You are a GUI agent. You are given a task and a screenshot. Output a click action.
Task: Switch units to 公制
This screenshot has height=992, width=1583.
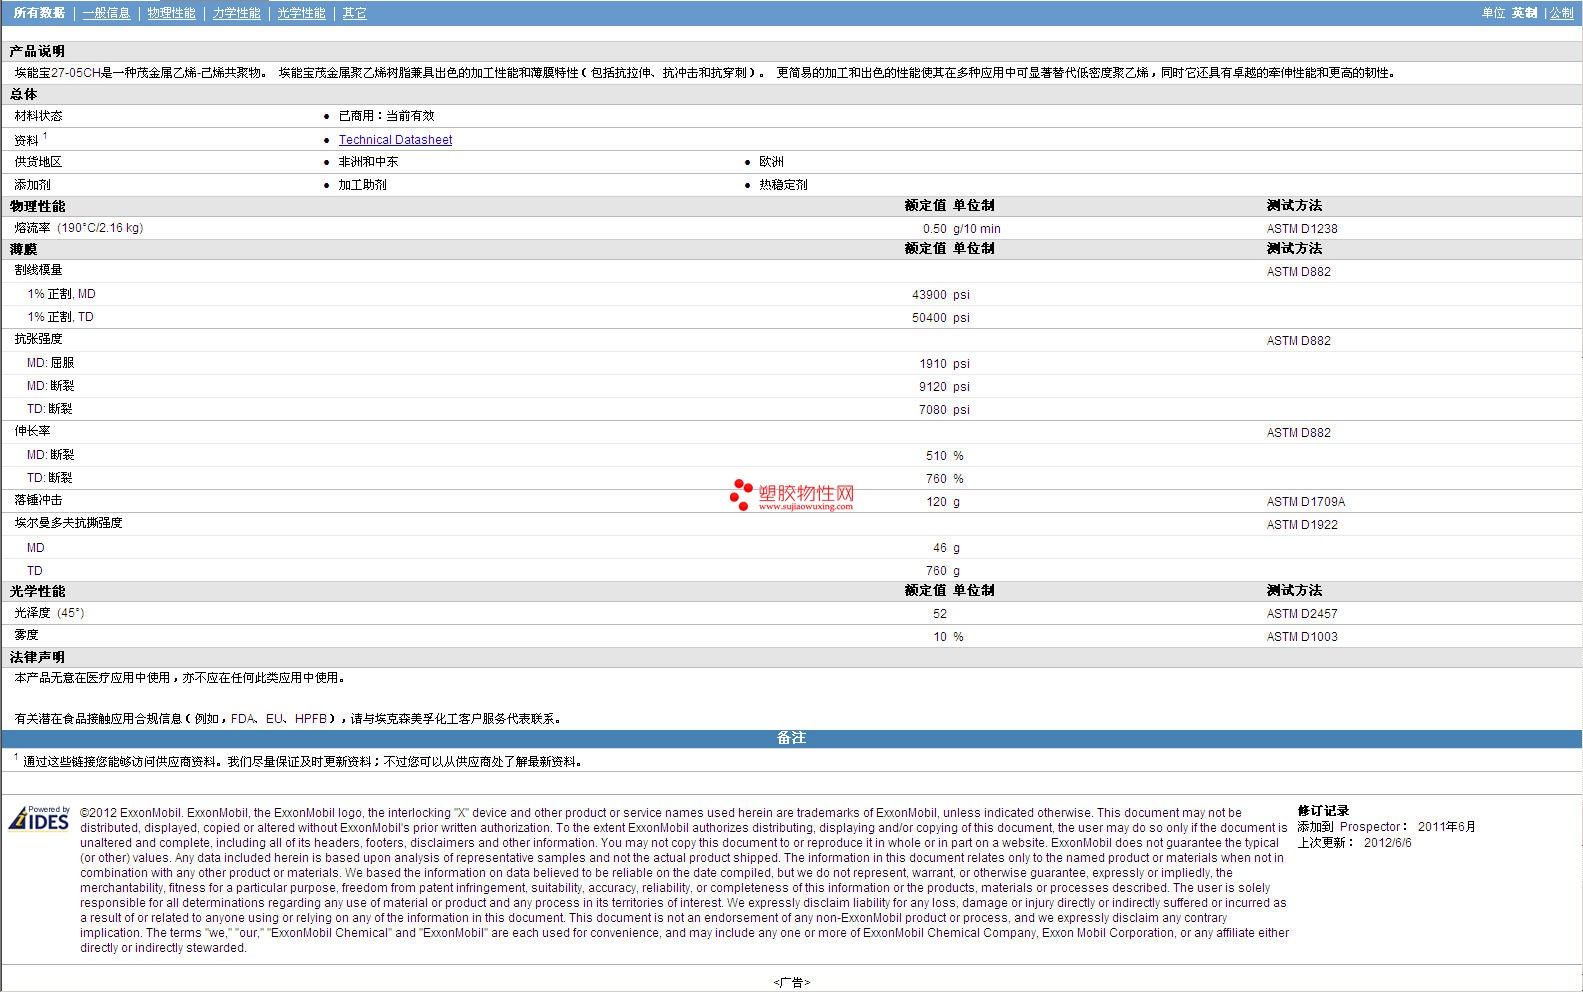(1561, 13)
